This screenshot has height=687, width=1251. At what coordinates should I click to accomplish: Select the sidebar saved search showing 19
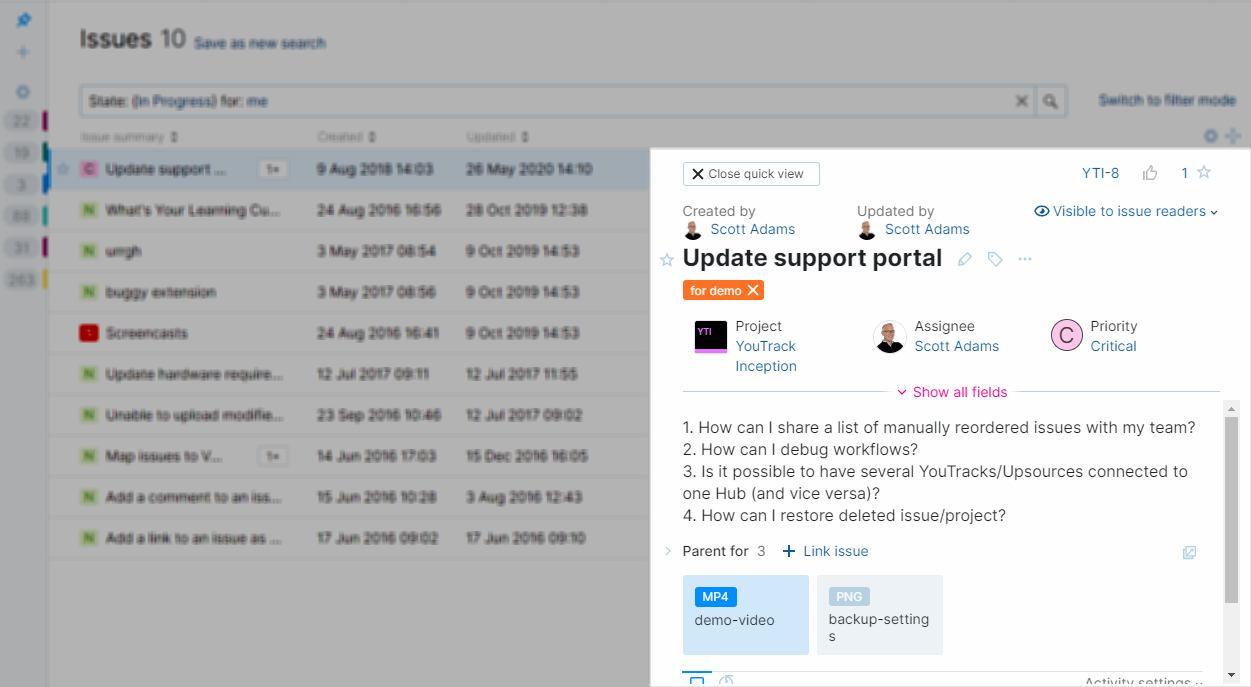(x=23, y=153)
